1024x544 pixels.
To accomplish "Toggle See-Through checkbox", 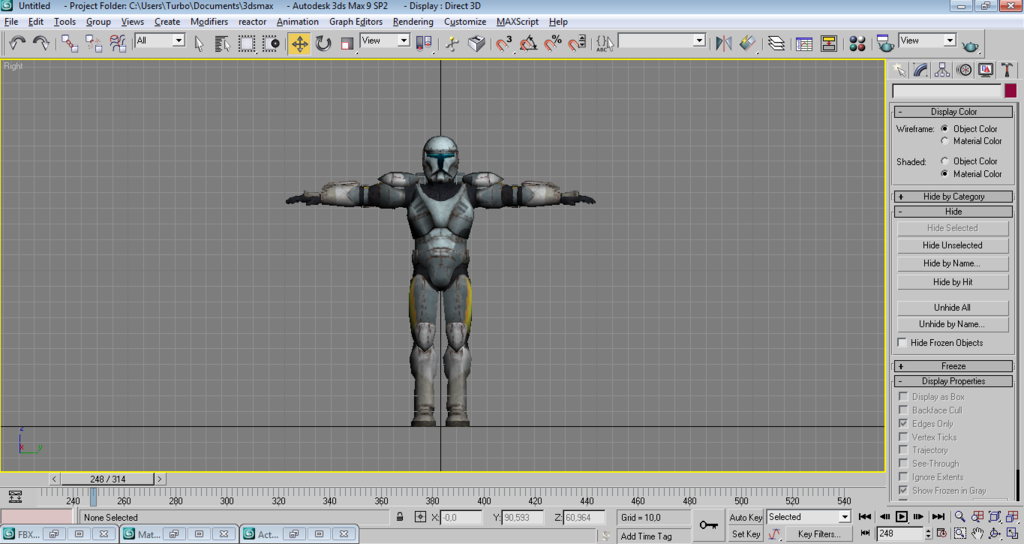I will (x=903, y=463).
